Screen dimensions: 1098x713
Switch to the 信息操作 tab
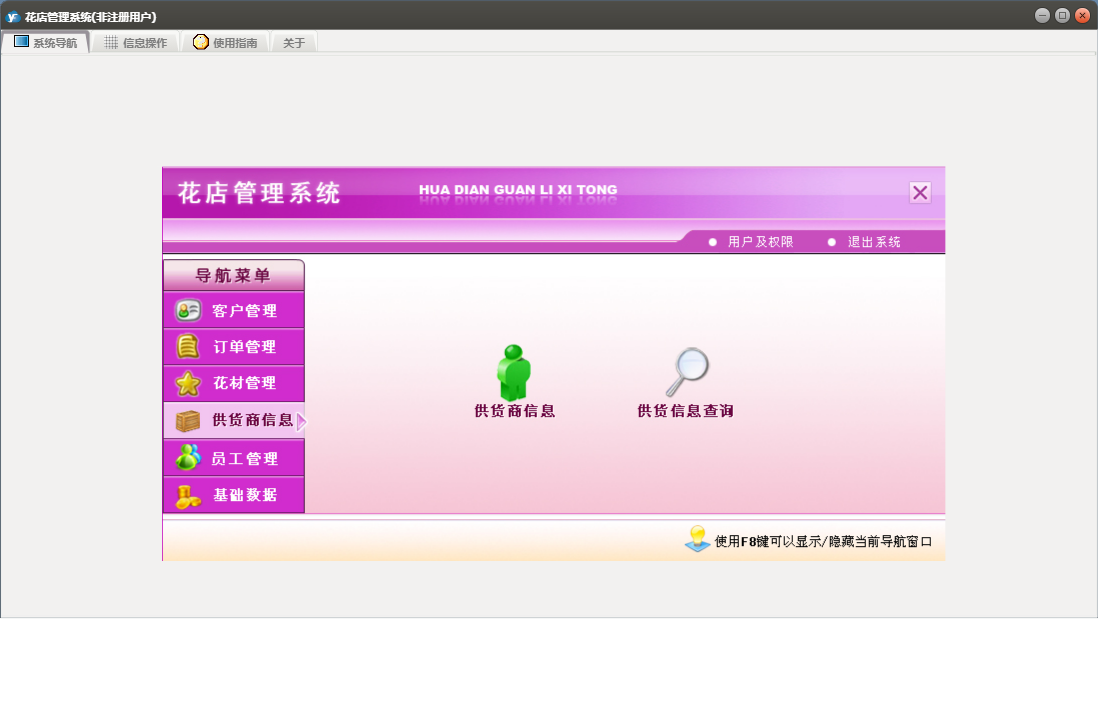[135, 43]
